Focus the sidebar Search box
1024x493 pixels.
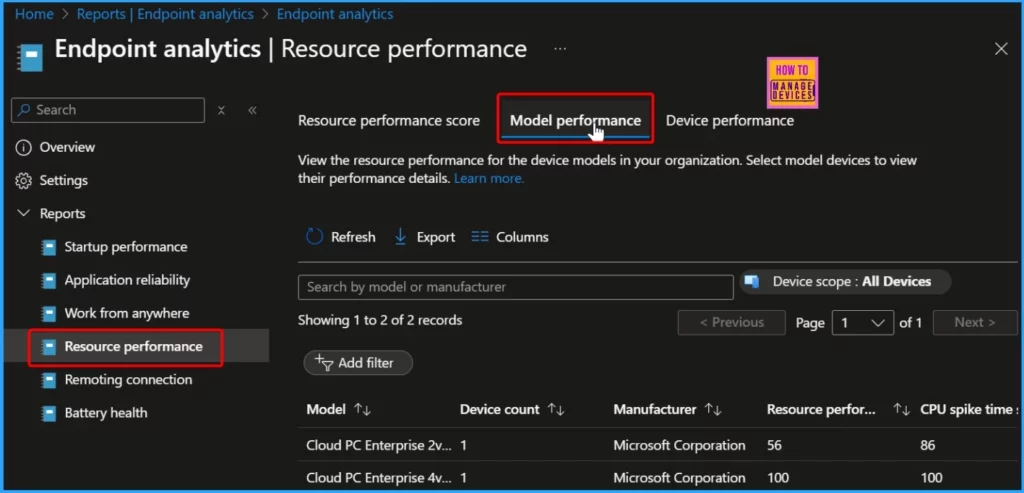tap(108, 110)
